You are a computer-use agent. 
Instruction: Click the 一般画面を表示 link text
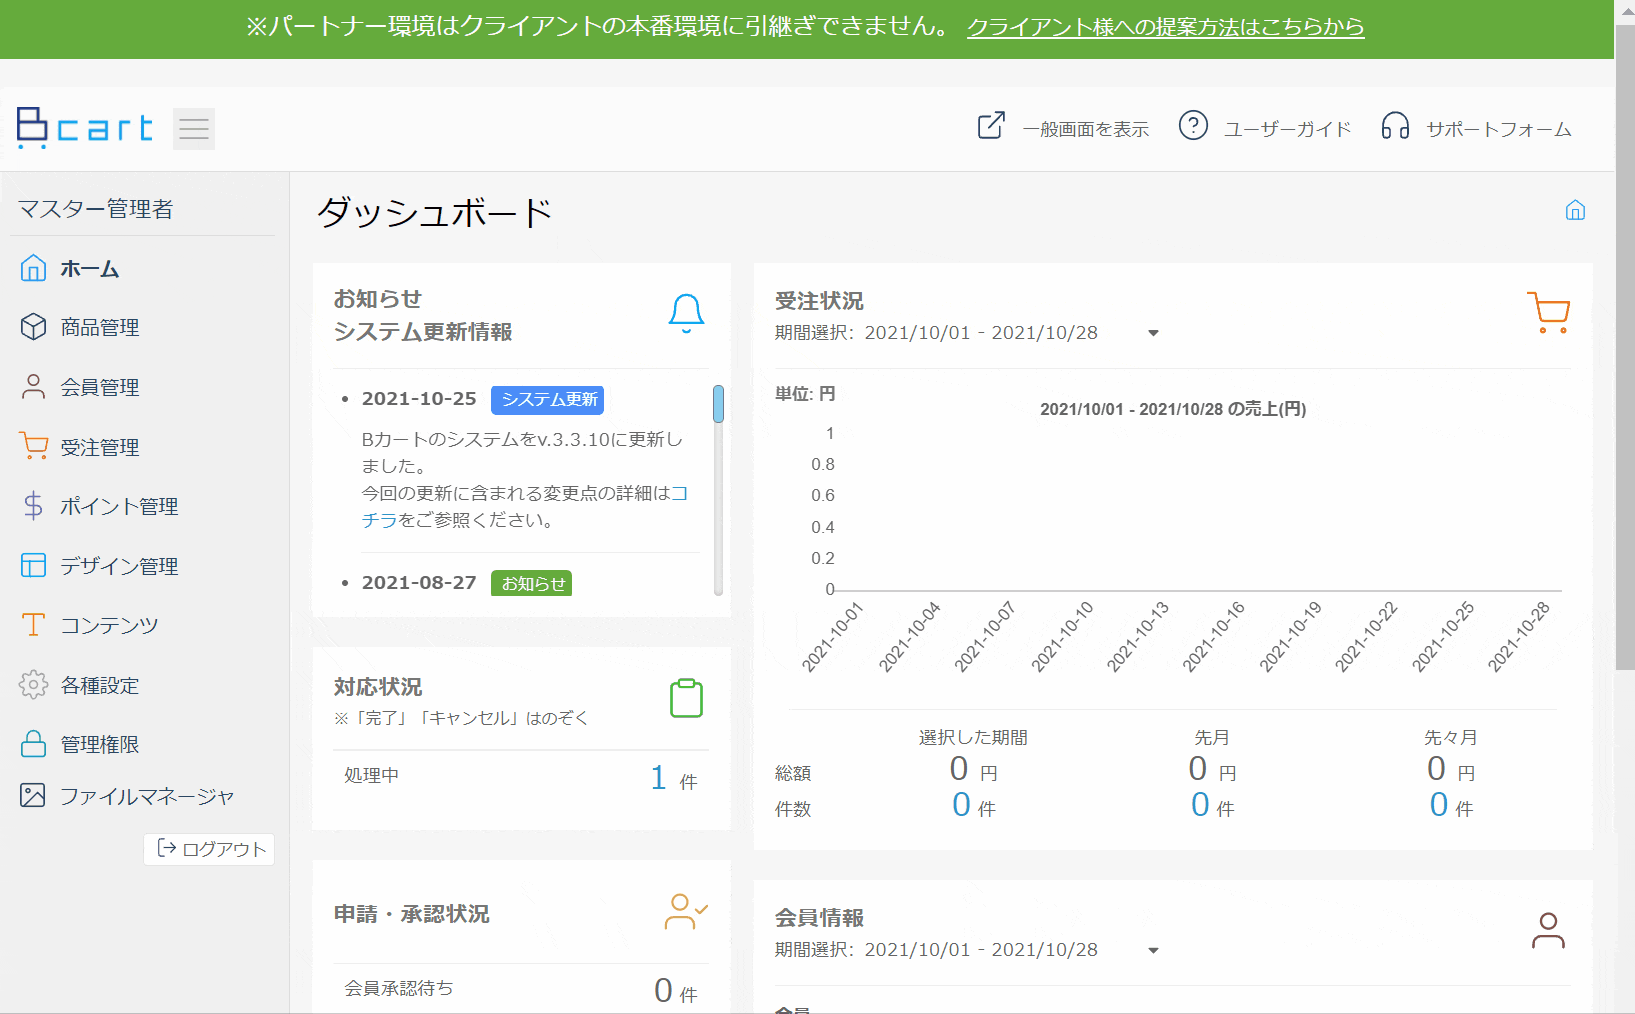pos(1086,129)
